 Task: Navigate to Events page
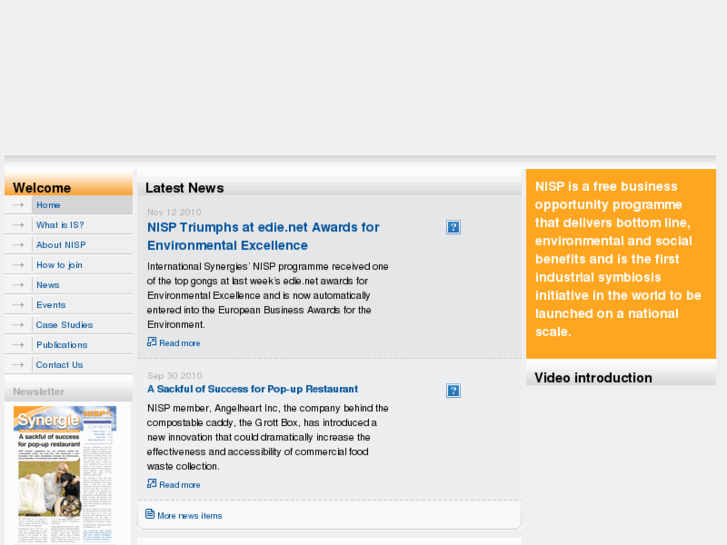[x=51, y=305]
